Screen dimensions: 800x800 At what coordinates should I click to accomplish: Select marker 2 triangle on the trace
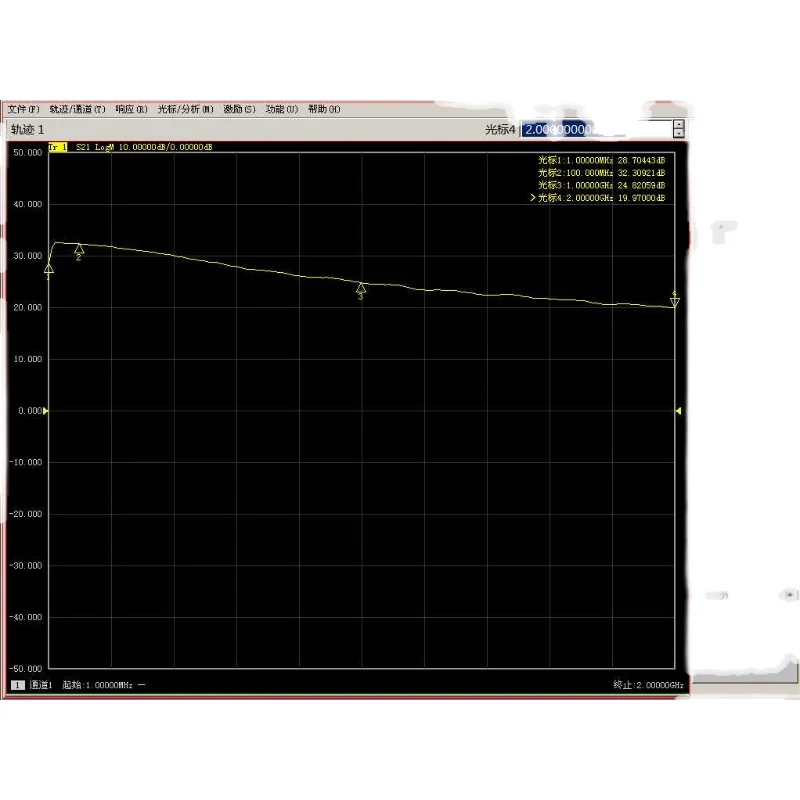79,250
